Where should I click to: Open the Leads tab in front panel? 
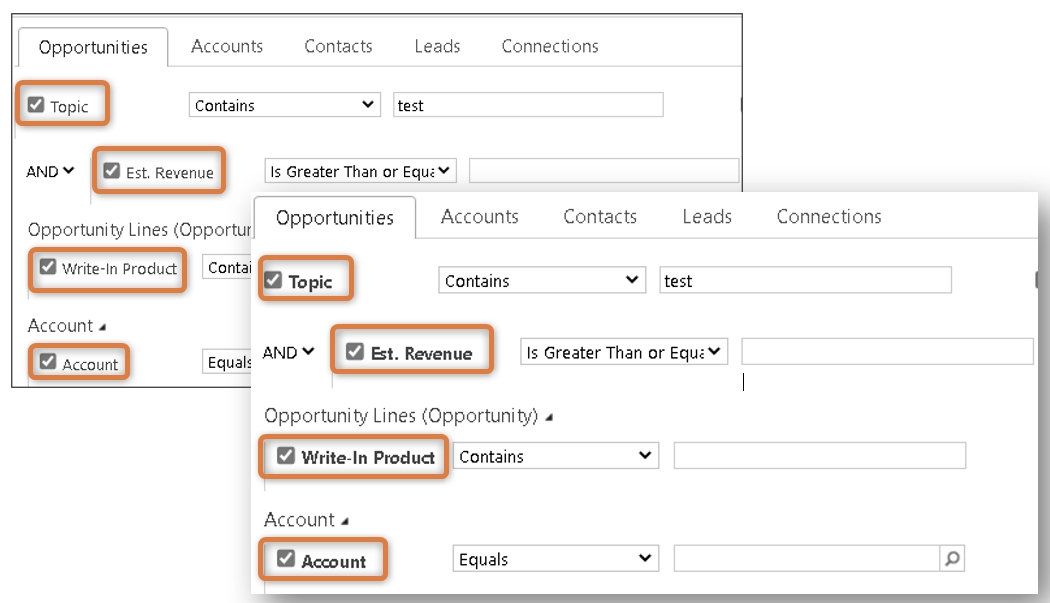click(707, 217)
